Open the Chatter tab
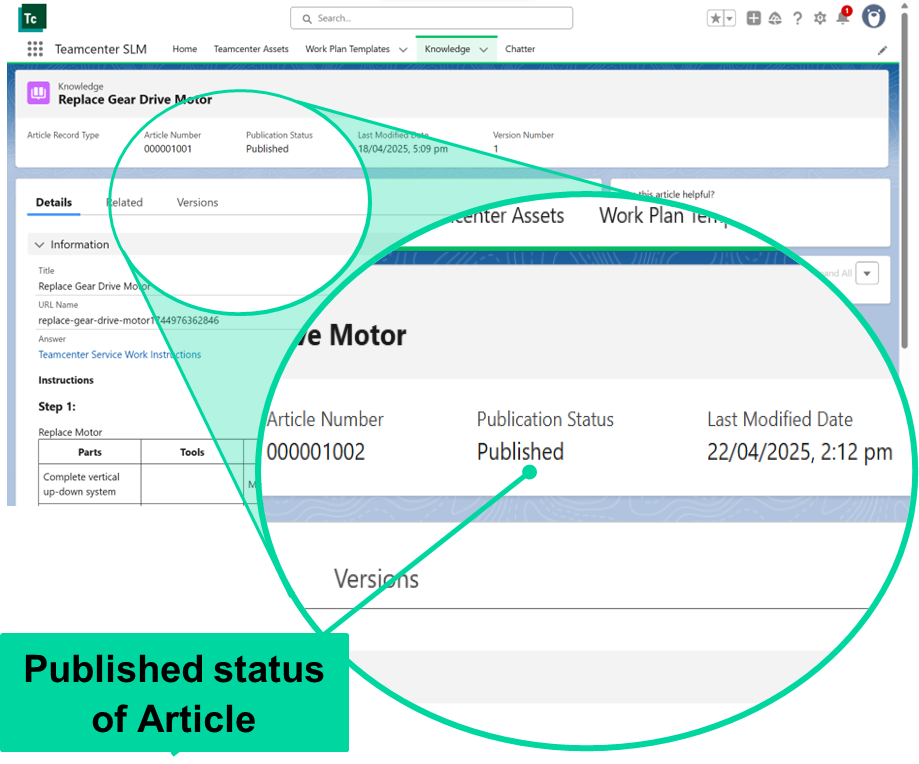This screenshot has width=919, height=764. pos(520,49)
